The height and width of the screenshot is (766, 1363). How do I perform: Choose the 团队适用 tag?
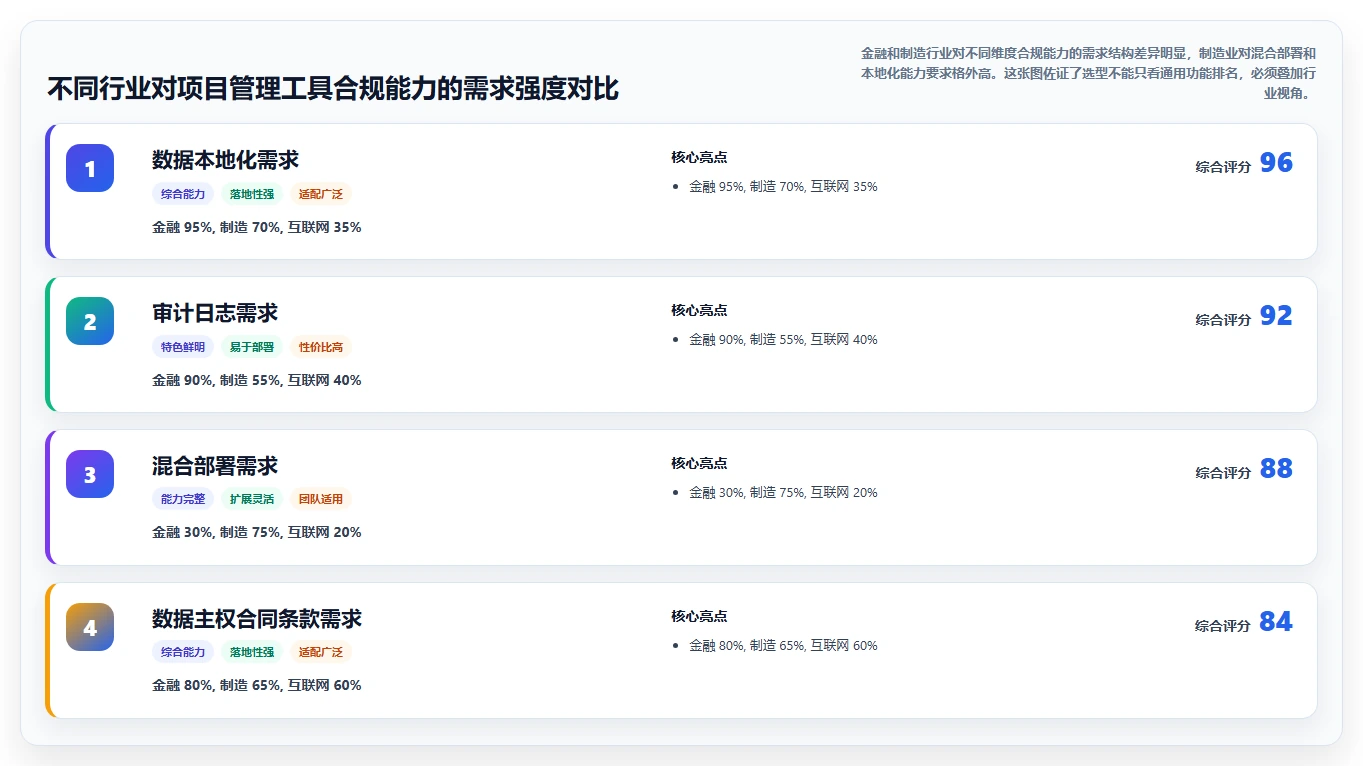321,499
